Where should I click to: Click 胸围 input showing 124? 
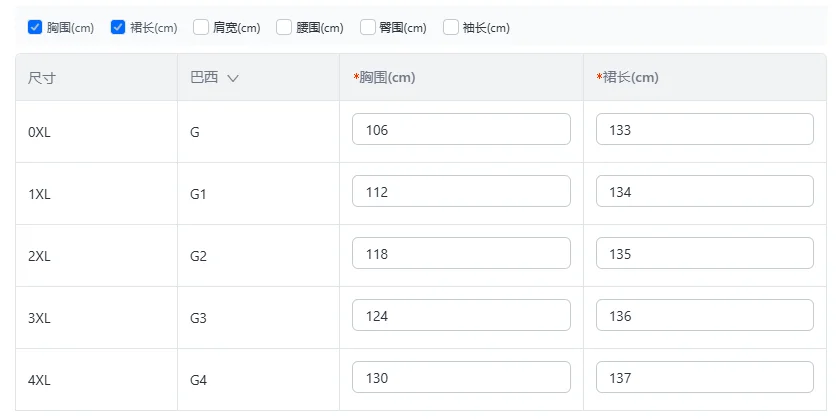click(x=461, y=316)
